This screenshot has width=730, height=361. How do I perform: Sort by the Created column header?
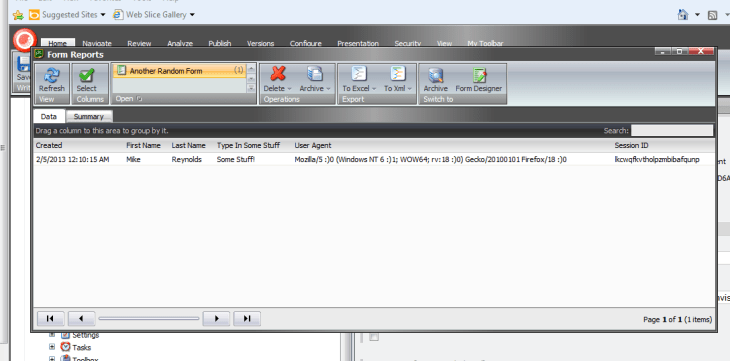[x=49, y=145]
